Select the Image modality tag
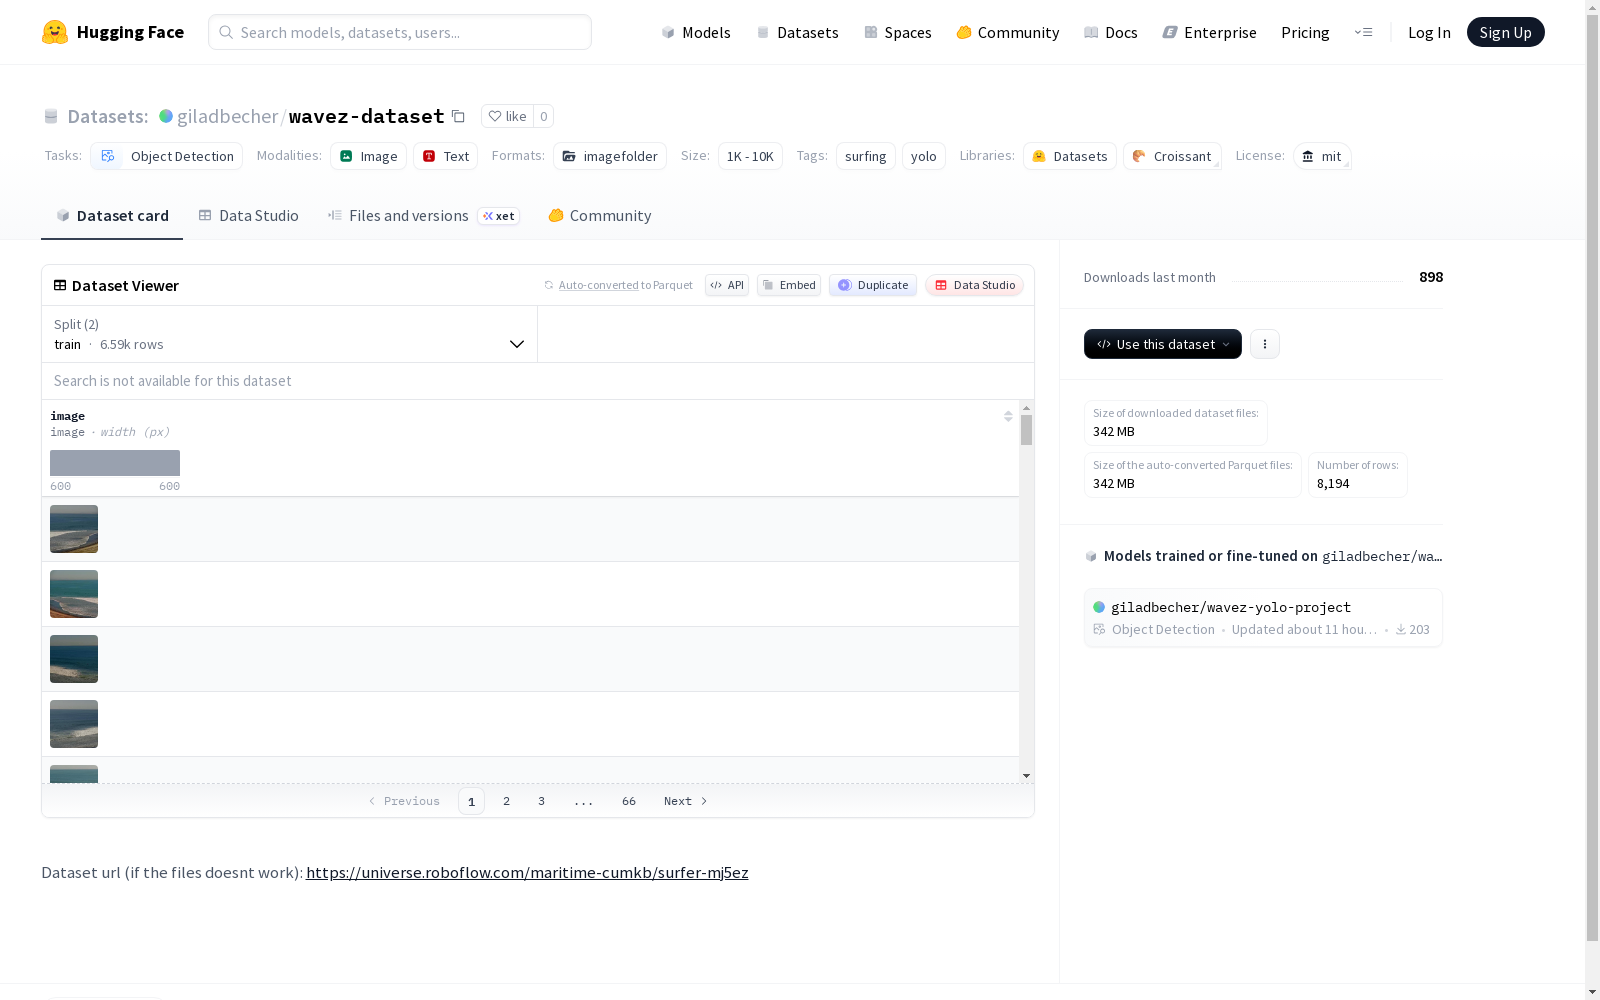 (x=368, y=156)
